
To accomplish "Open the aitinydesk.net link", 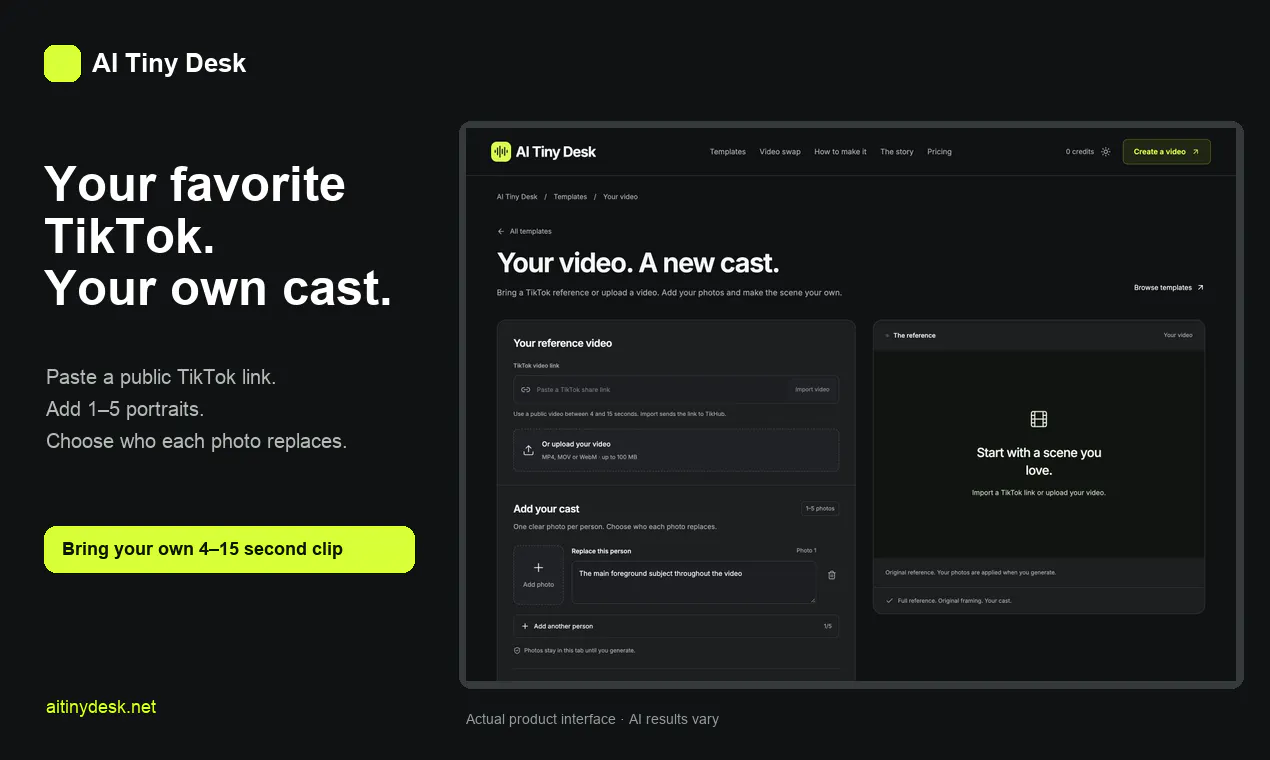I will coord(101,707).
